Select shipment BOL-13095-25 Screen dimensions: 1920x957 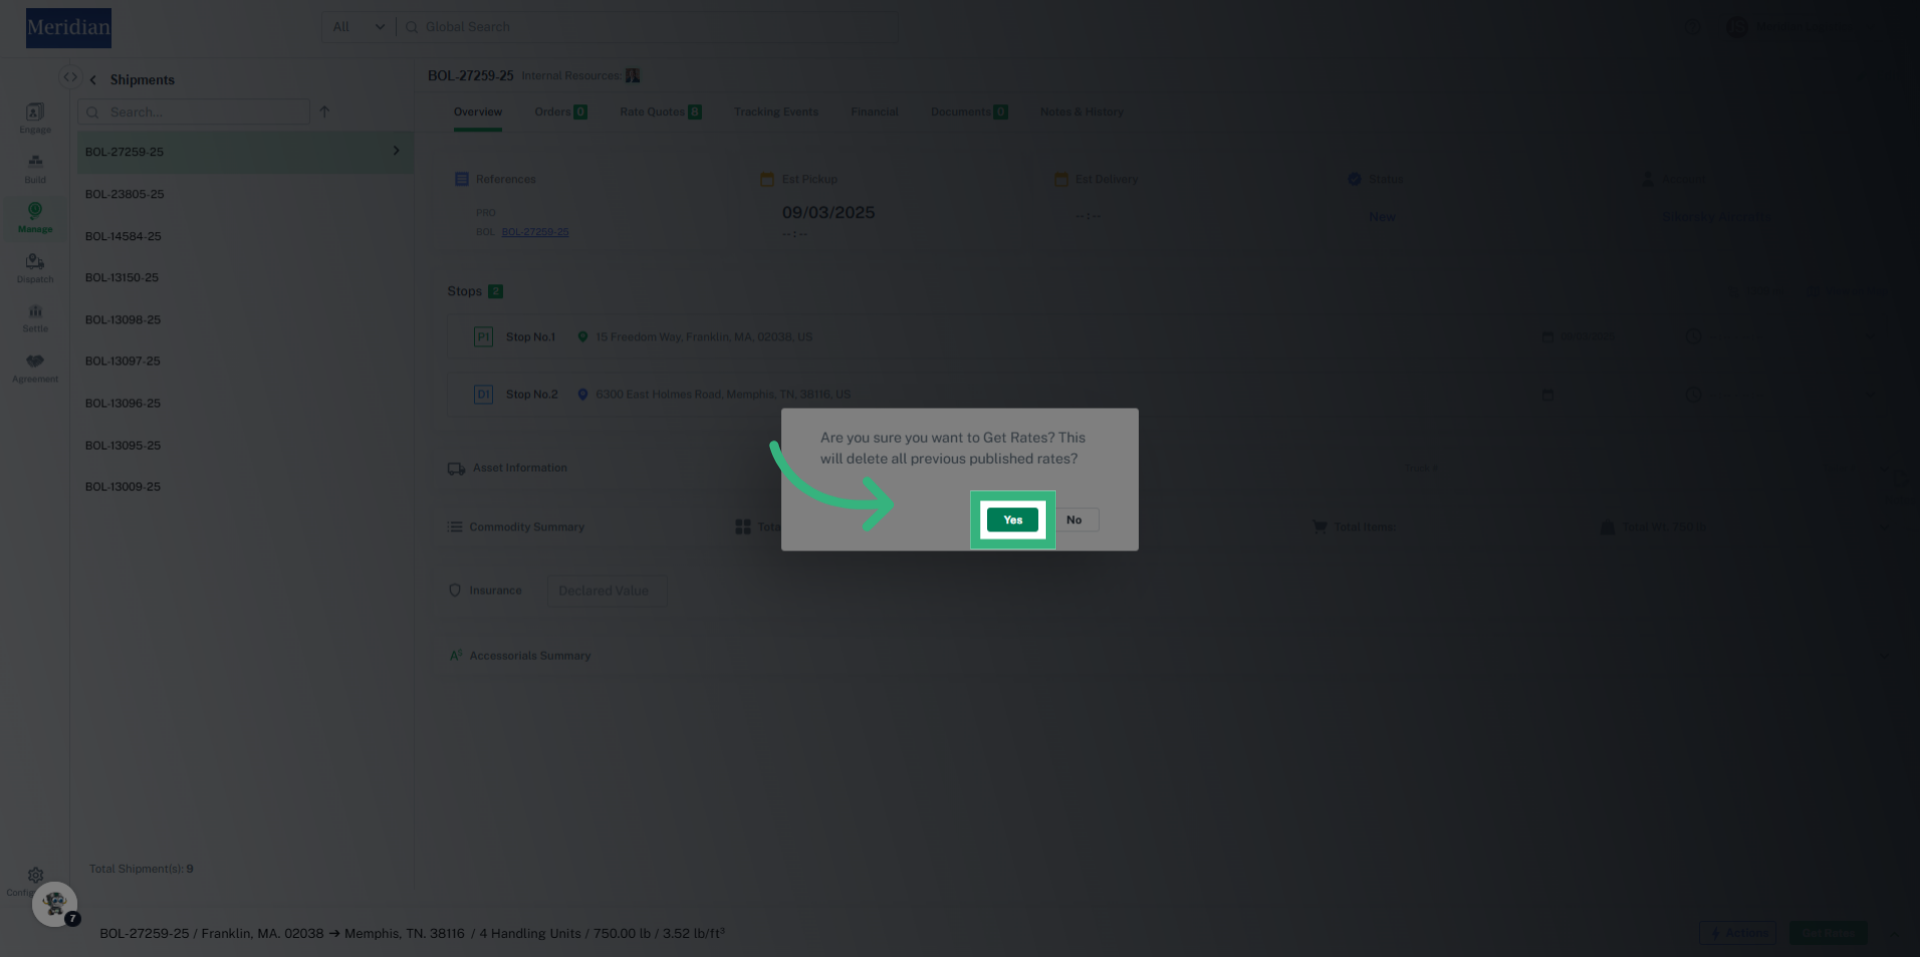click(245, 445)
